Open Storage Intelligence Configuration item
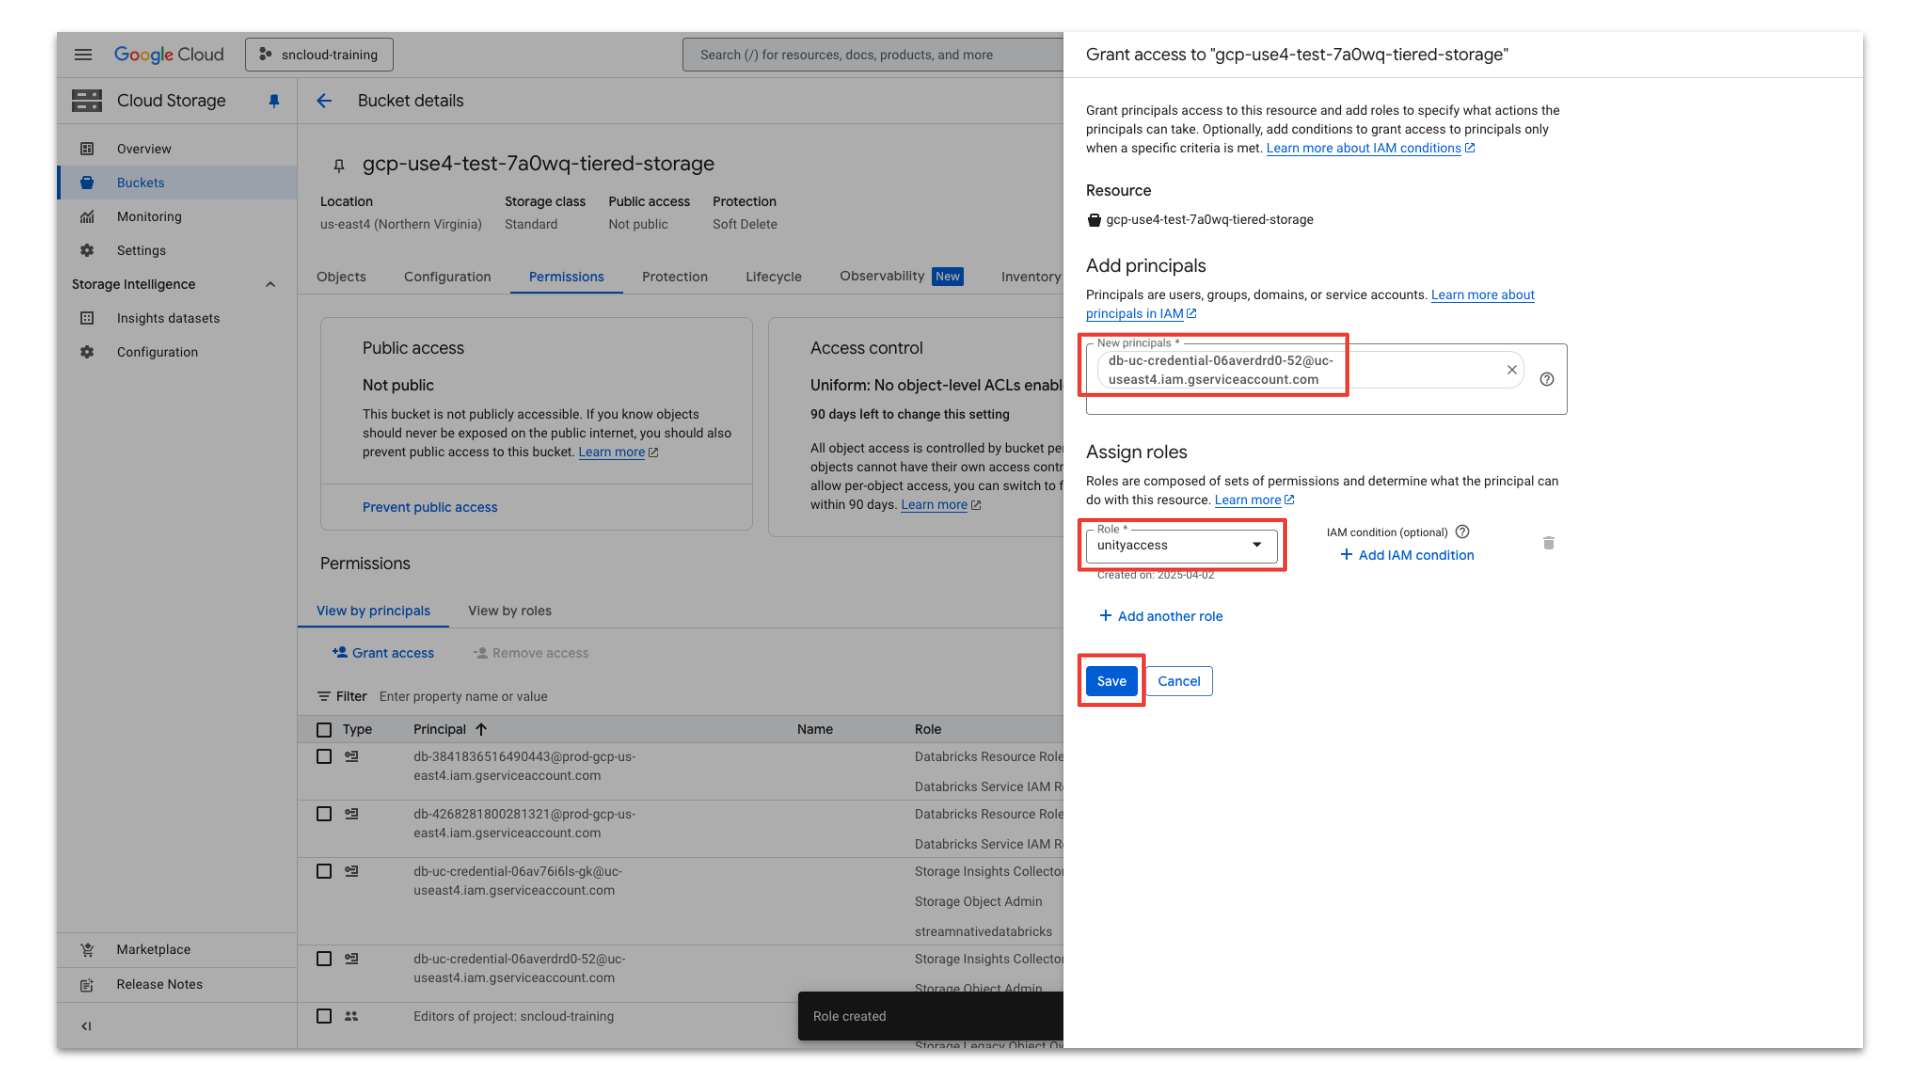The image size is (1920, 1079). [x=177, y=353]
